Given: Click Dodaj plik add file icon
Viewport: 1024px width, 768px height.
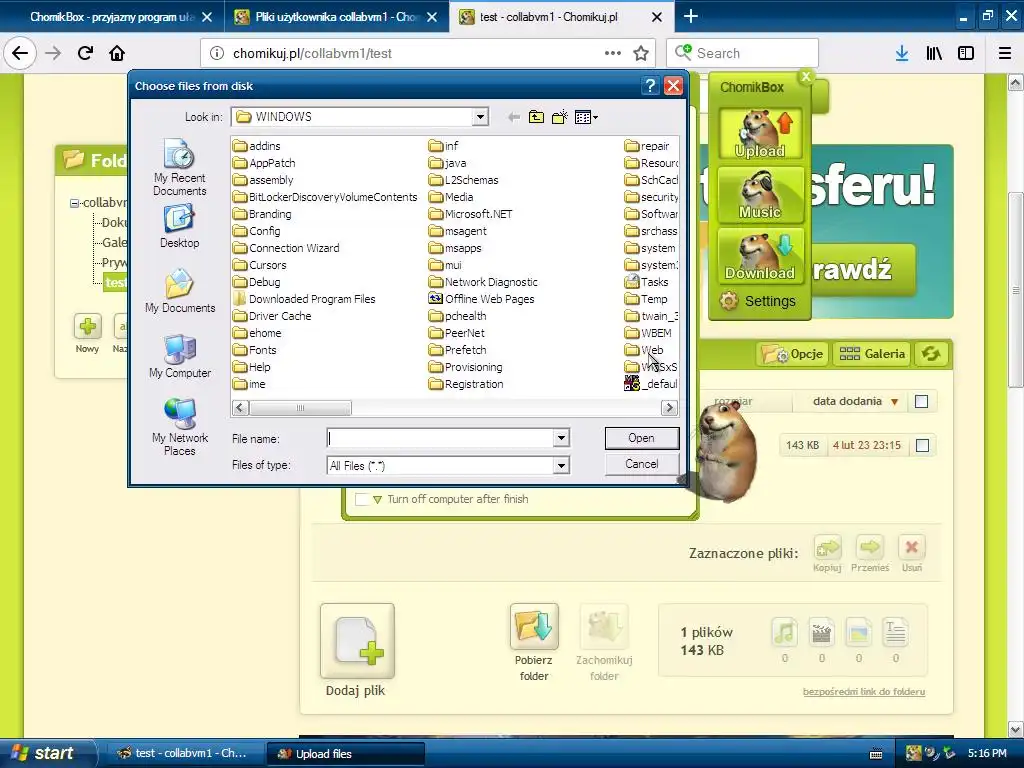Looking at the screenshot, I should pyautogui.click(x=357, y=641).
